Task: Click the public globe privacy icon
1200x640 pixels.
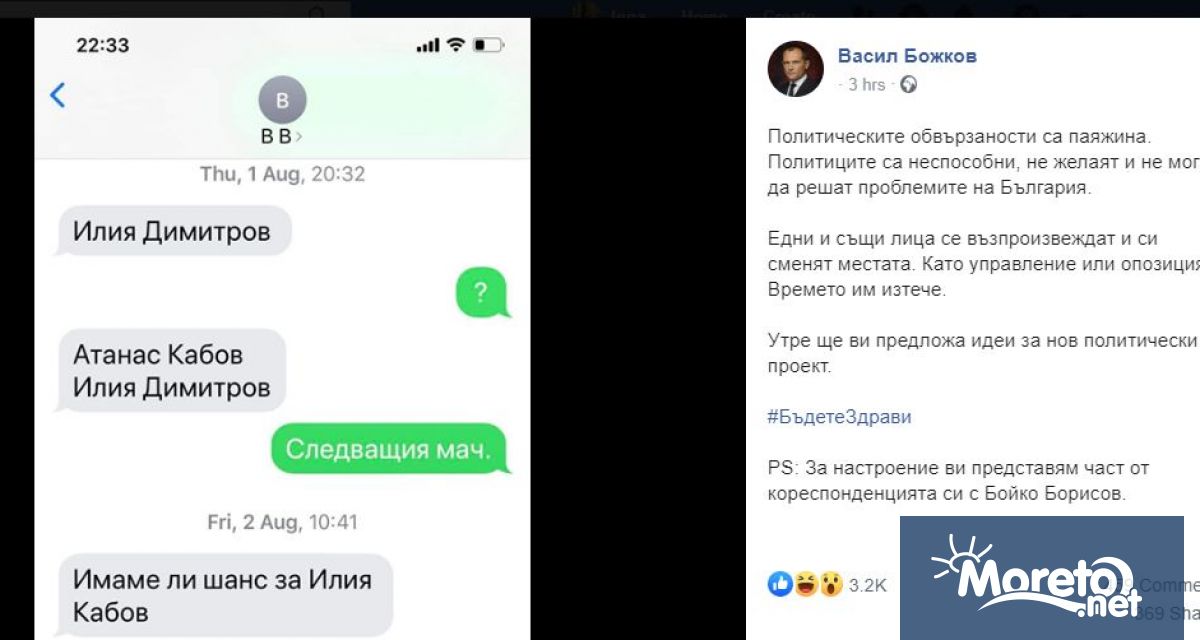Action: click(x=909, y=85)
